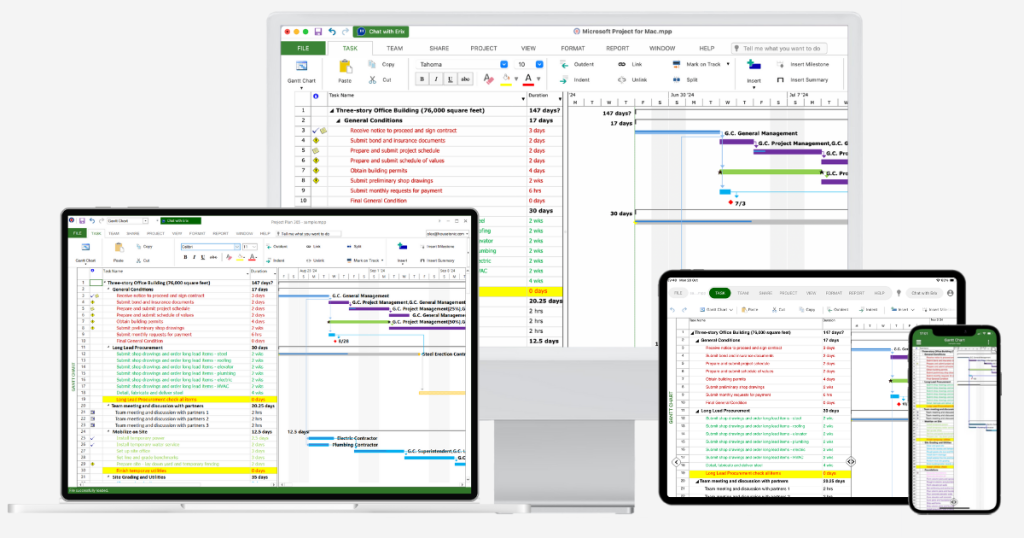Image resolution: width=1024 pixels, height=538 pixels.
Task: Open the font size 10 dropdown on Mac monitor
Action: 539,64
